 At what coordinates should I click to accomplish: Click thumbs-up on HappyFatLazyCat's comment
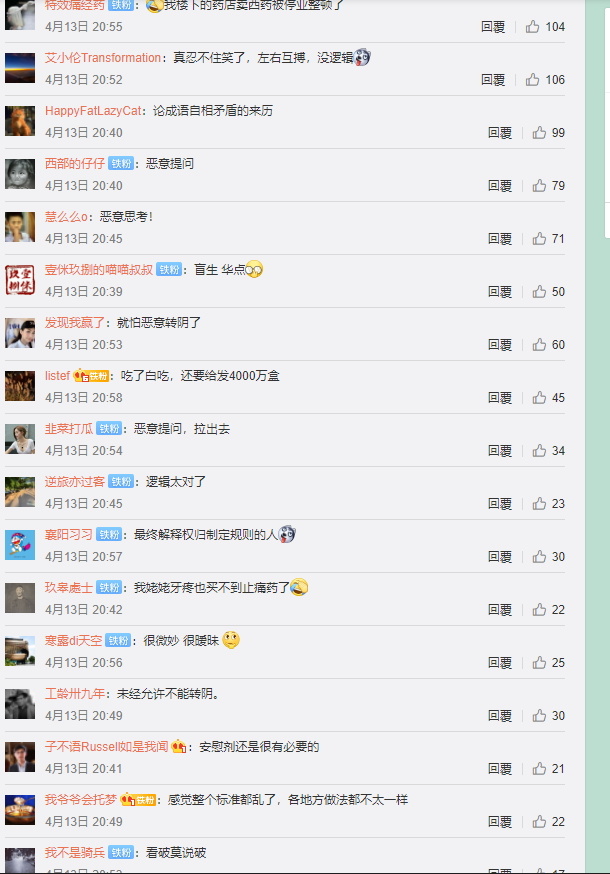pos(539,133)
